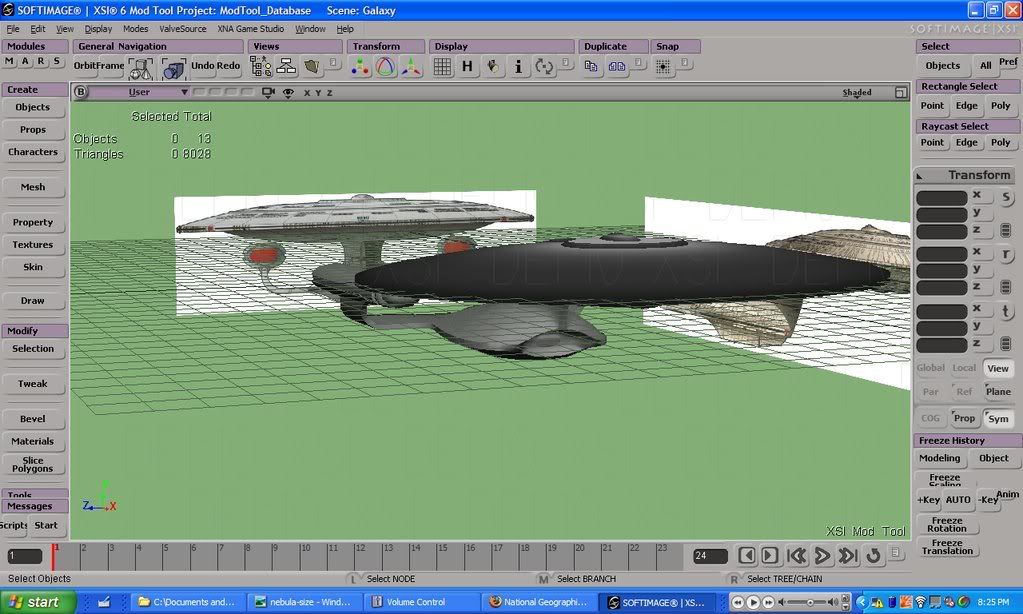The width and height of the screenshot is (1023, 614).
Task: Click the viewport B letter button
Action: [x=80, y=92]
